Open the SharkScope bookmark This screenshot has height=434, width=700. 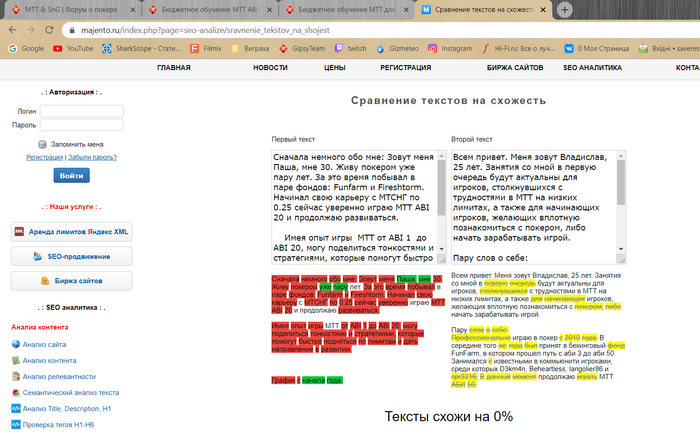(x=142, y=48)
